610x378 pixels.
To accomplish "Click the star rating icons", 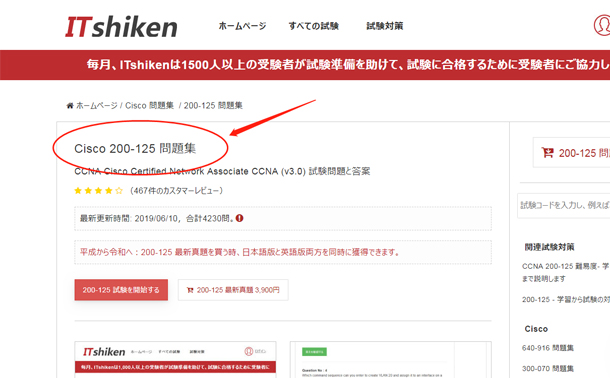I will 98,191.
